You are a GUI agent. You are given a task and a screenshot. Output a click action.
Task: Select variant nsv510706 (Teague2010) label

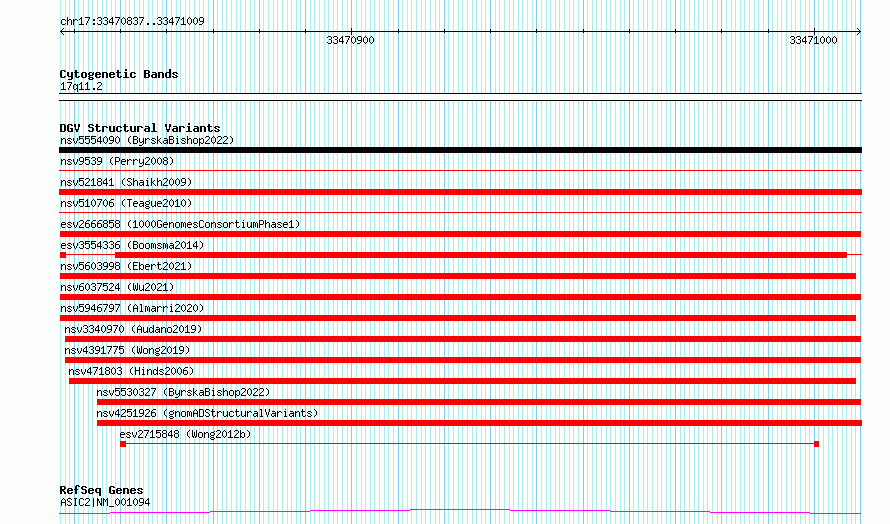click(126, 203)
